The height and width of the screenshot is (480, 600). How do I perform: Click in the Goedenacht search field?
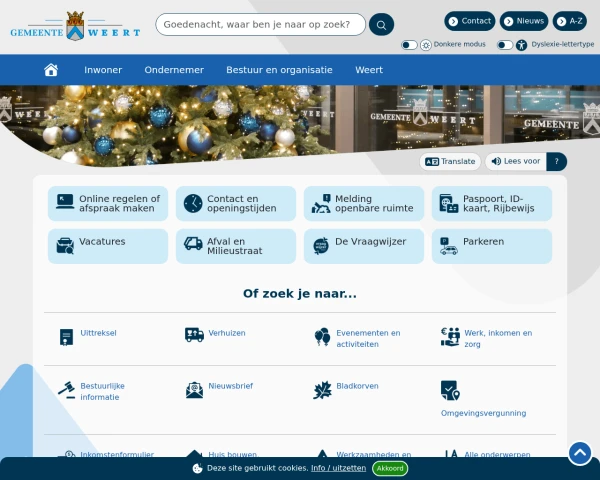[261, 24]
